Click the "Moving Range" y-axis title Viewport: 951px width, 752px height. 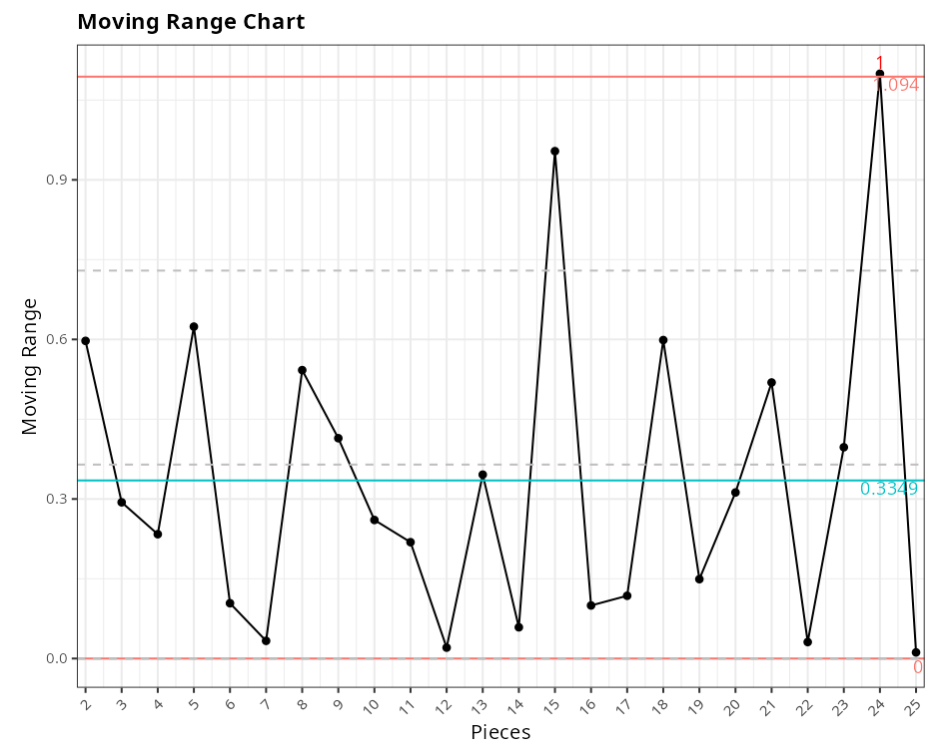point(30,366)
